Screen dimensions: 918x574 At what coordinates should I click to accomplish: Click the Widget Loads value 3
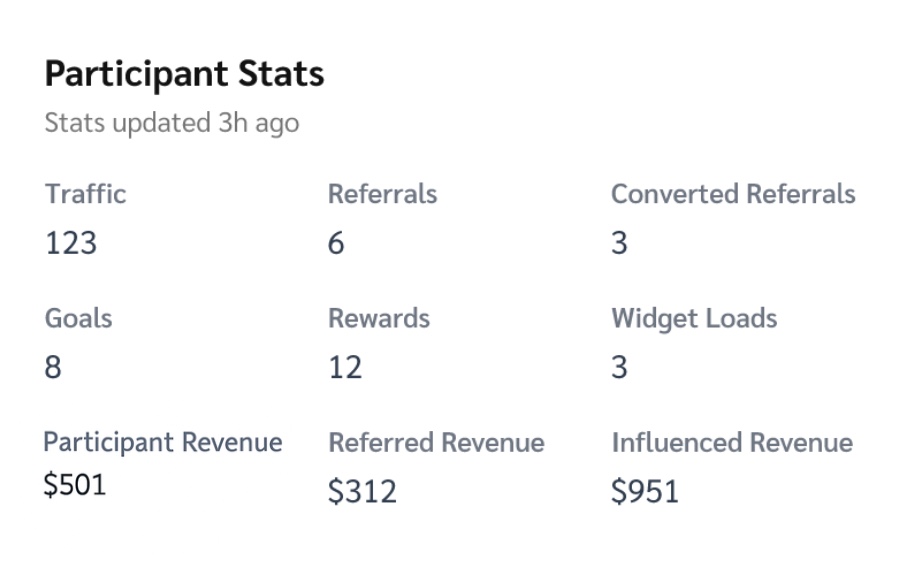(619, 367)
